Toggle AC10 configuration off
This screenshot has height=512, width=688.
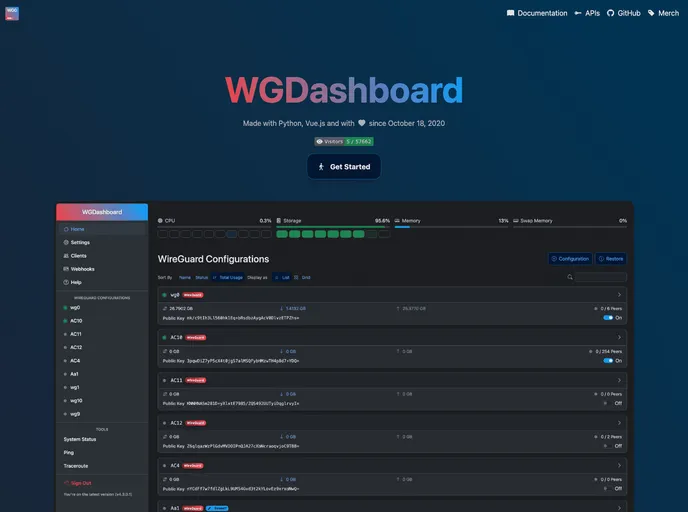click(x=608, y=361)
